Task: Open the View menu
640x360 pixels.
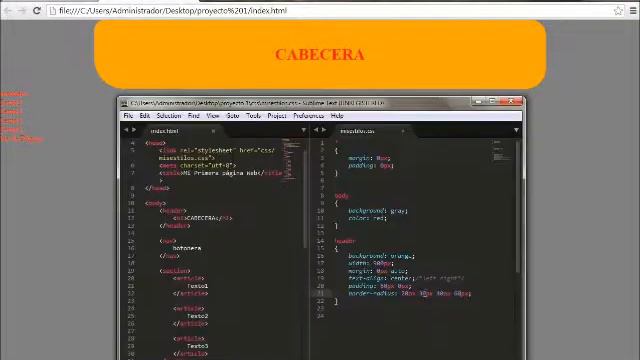Action: 213,116
